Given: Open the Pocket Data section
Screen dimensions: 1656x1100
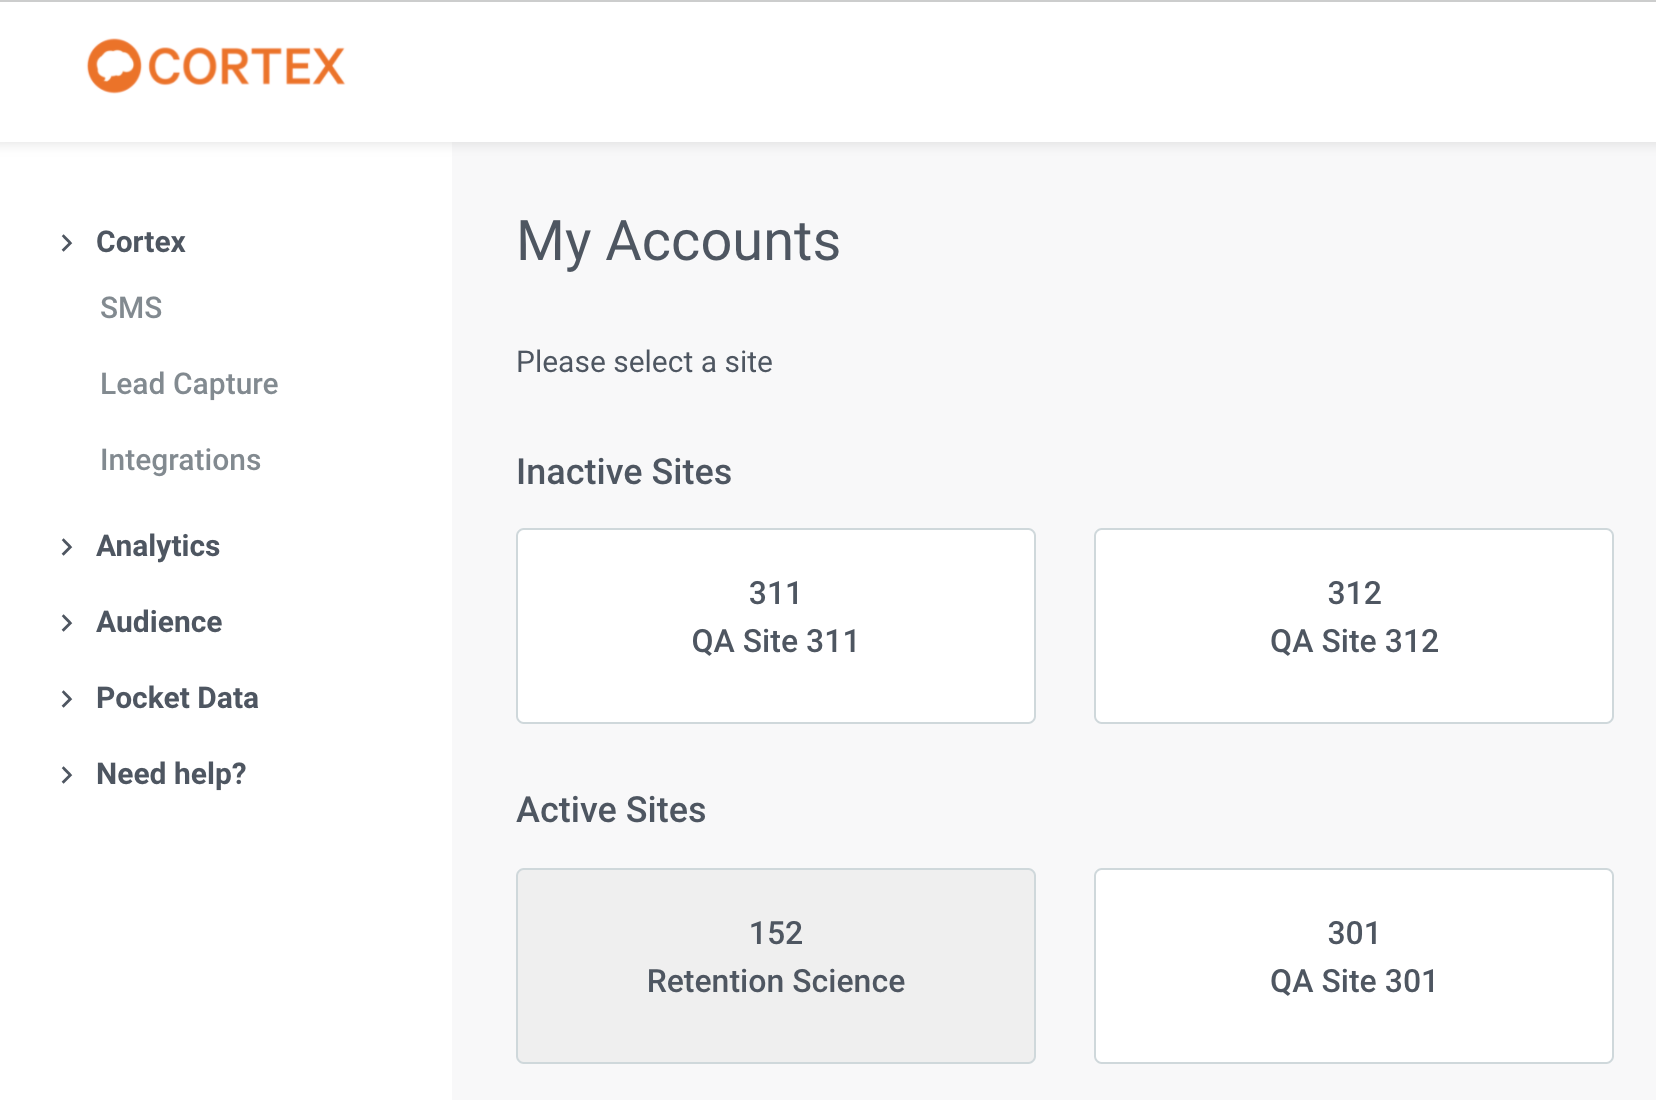Looking at the screenshot, I should tap(177, 698).
